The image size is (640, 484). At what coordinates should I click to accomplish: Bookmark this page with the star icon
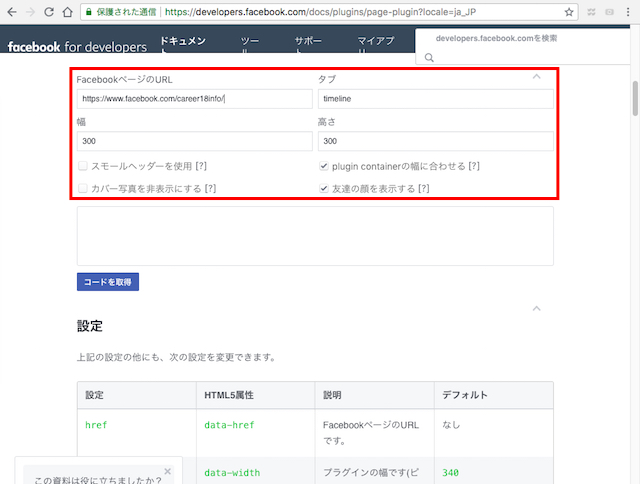coord(569,13)
